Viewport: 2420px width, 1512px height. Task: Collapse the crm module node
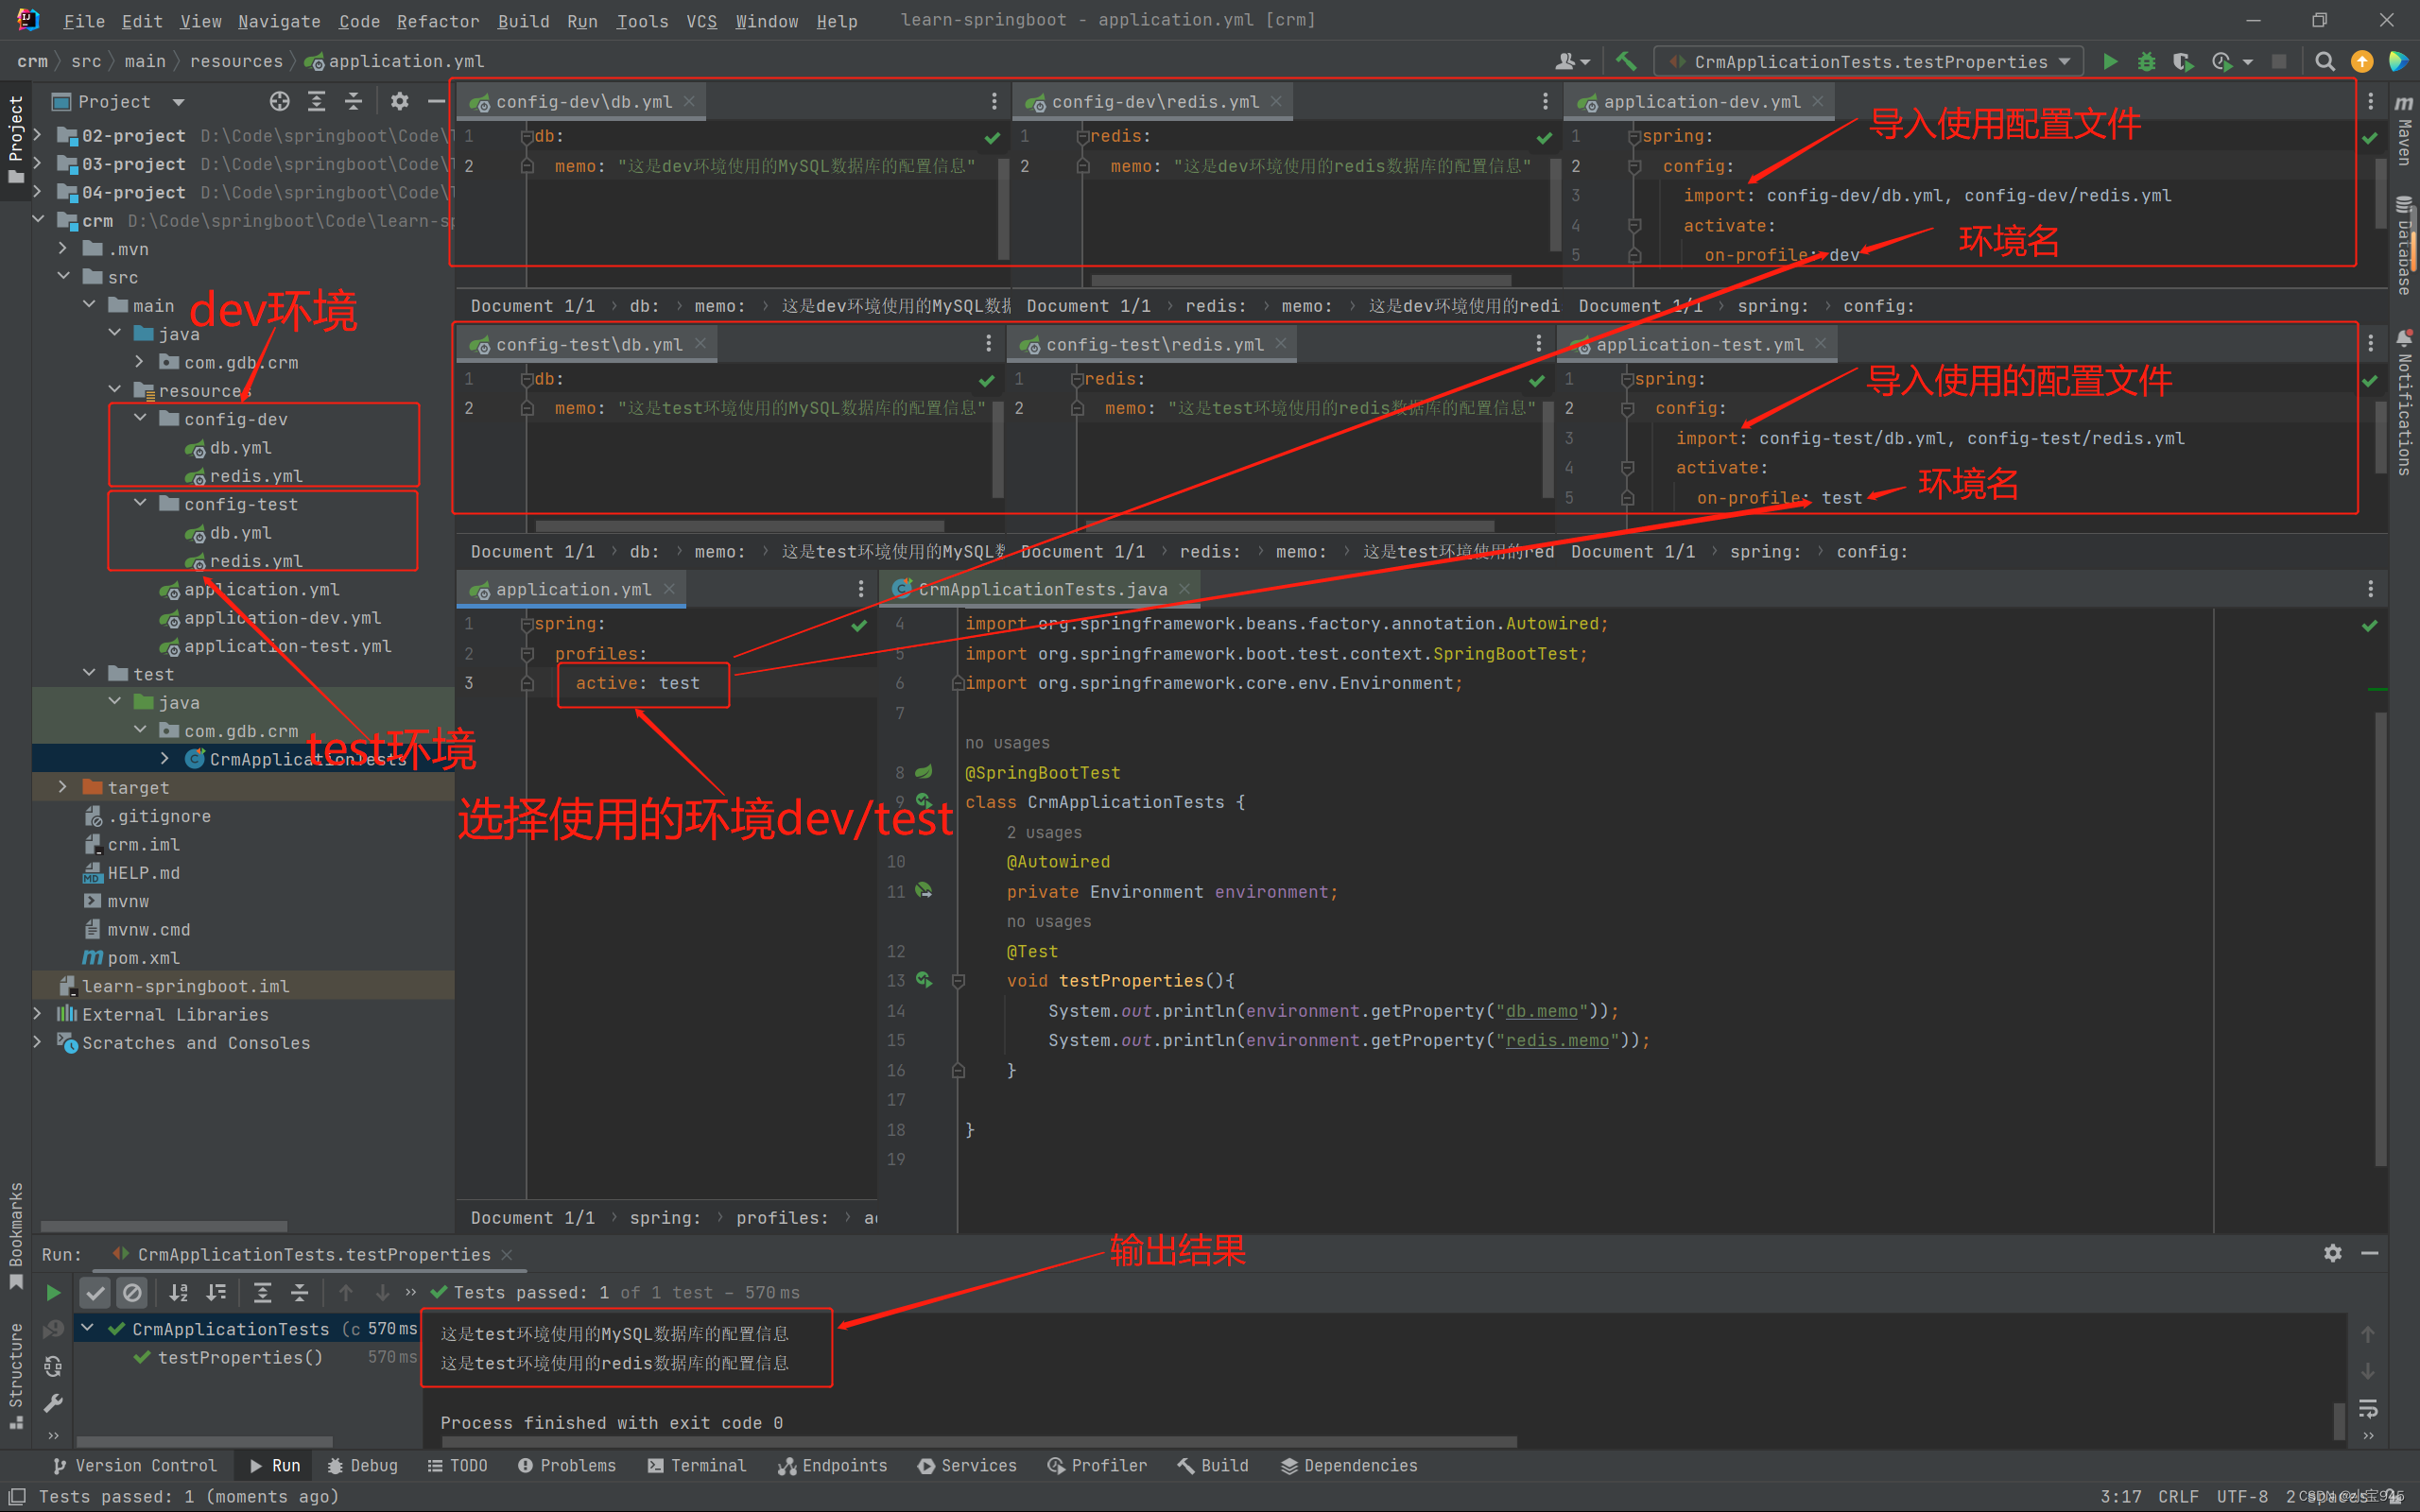click(x=38, y=220)
